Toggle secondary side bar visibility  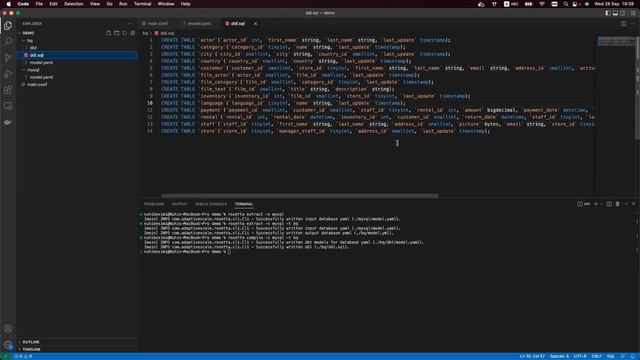(623, 13)
